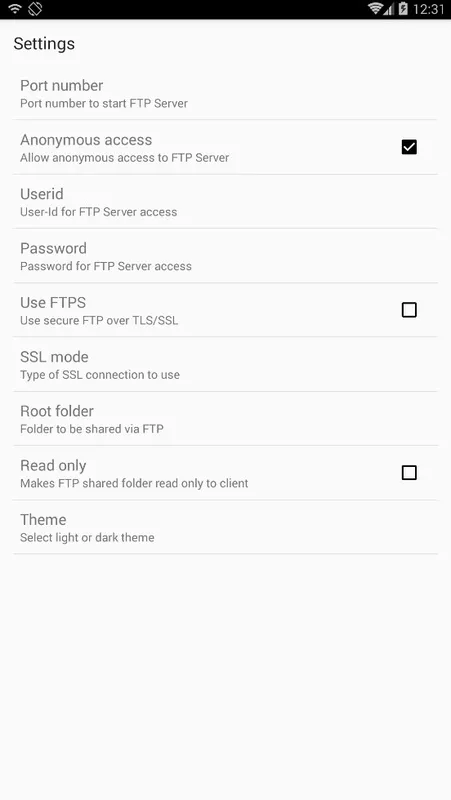Tap 'Use secure FTP over TLS/SSL' description

tap(99, 320)
